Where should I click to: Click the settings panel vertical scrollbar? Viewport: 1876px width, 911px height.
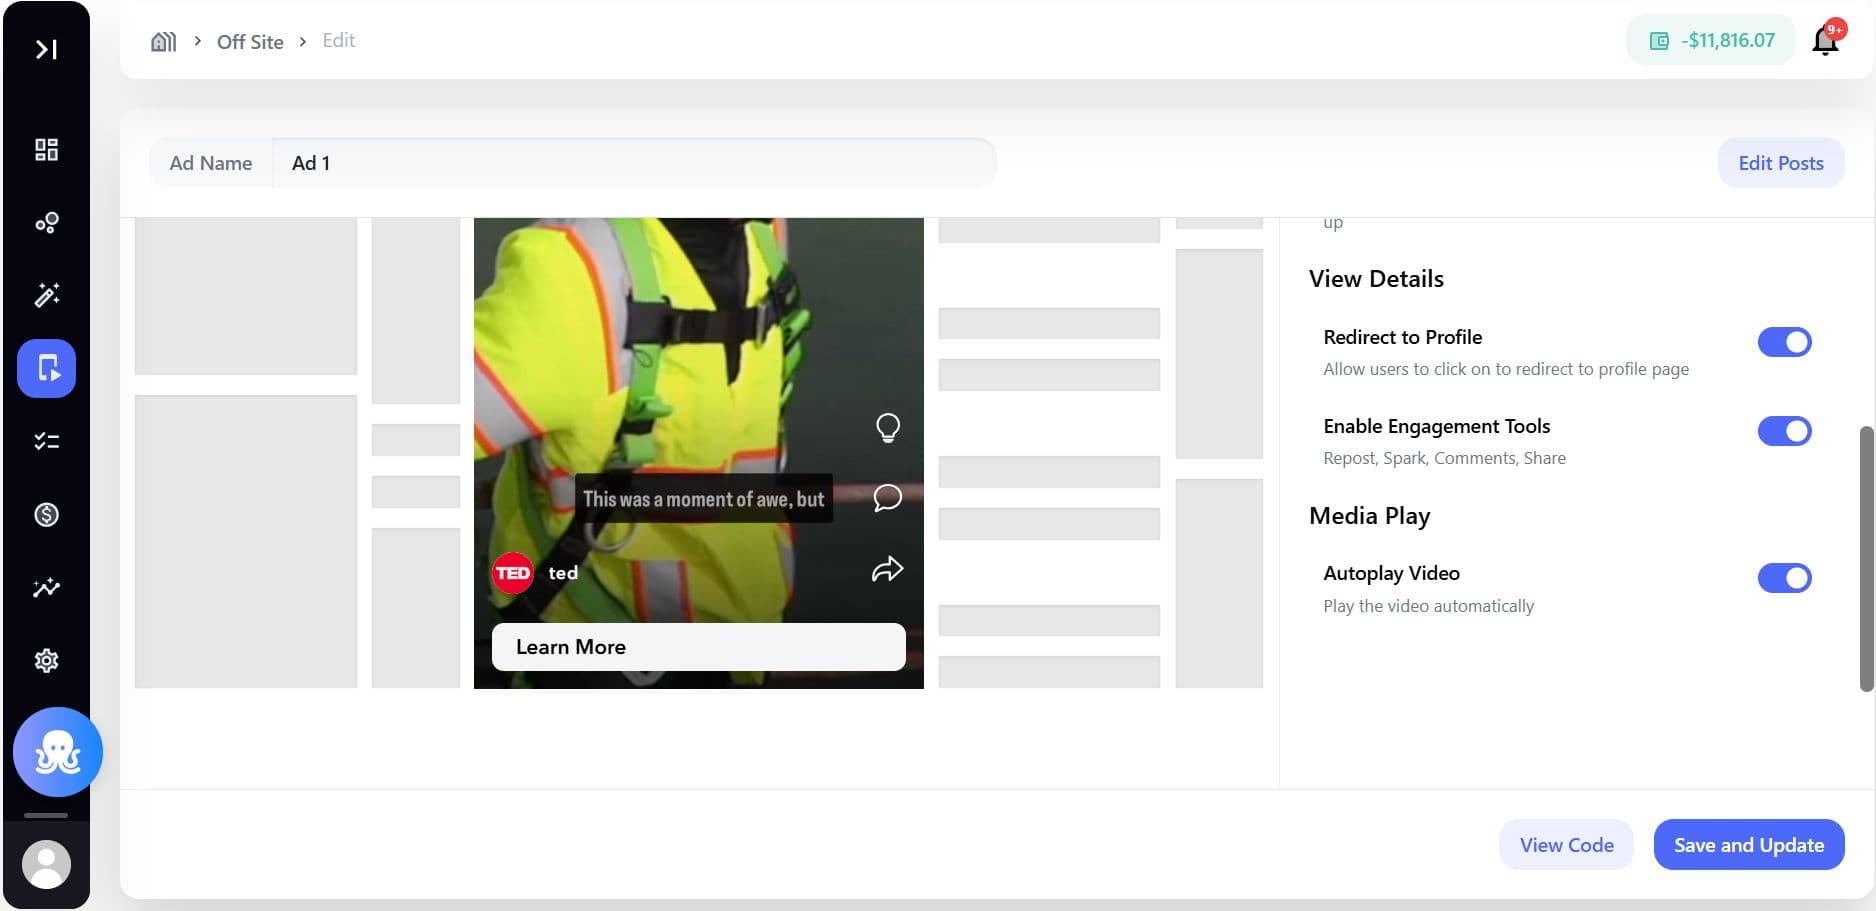[x=1866, y=558]
